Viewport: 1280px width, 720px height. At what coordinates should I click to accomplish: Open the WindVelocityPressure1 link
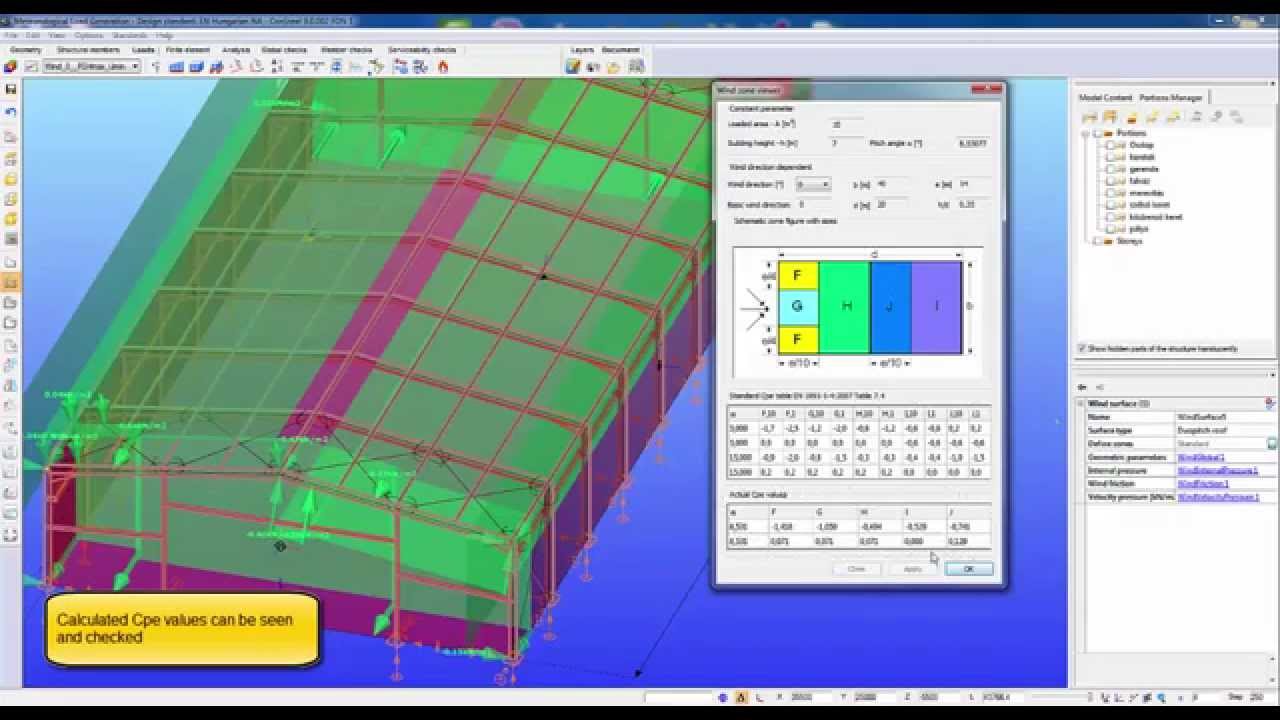[1217, 496]
